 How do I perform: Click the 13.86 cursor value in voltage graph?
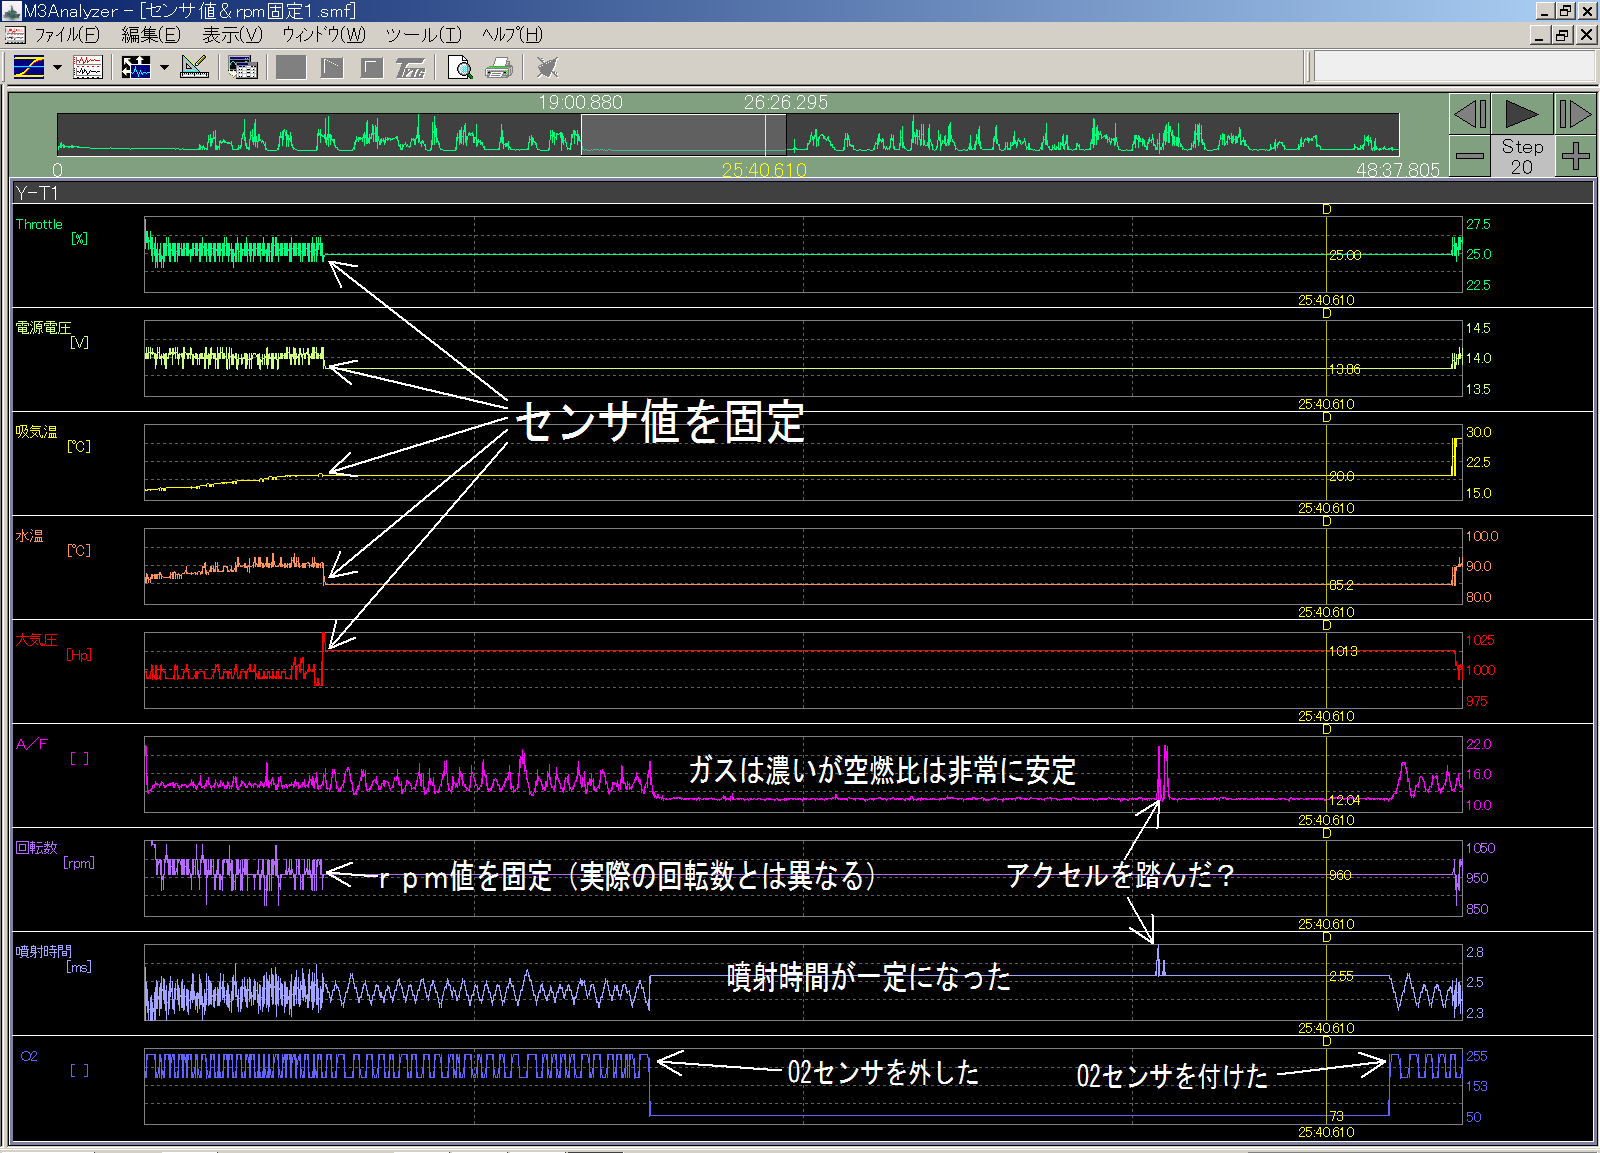[1344, 370]
